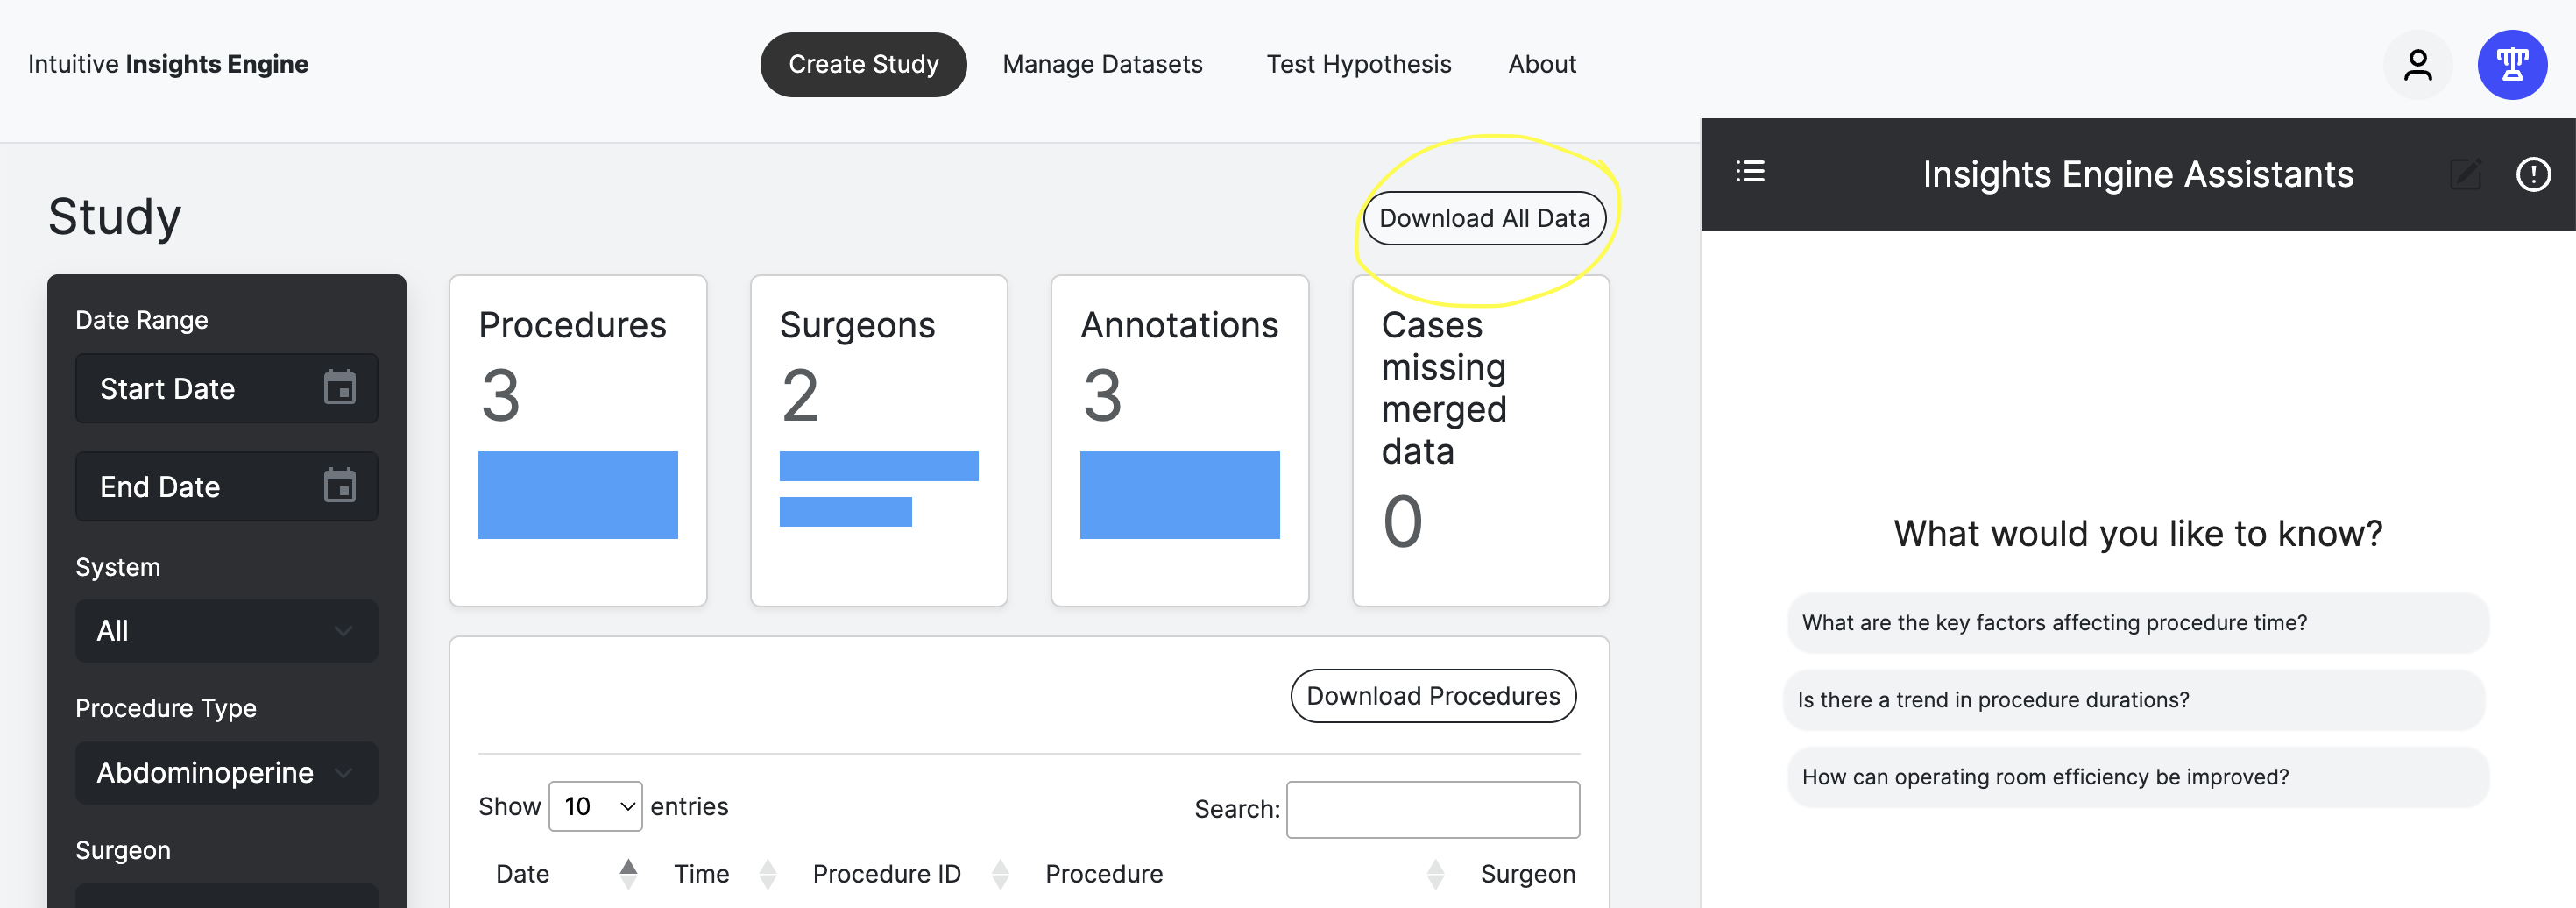Change the Show entries count dropdown
This screenshot has width=2576, height=908.
[595, 806]
